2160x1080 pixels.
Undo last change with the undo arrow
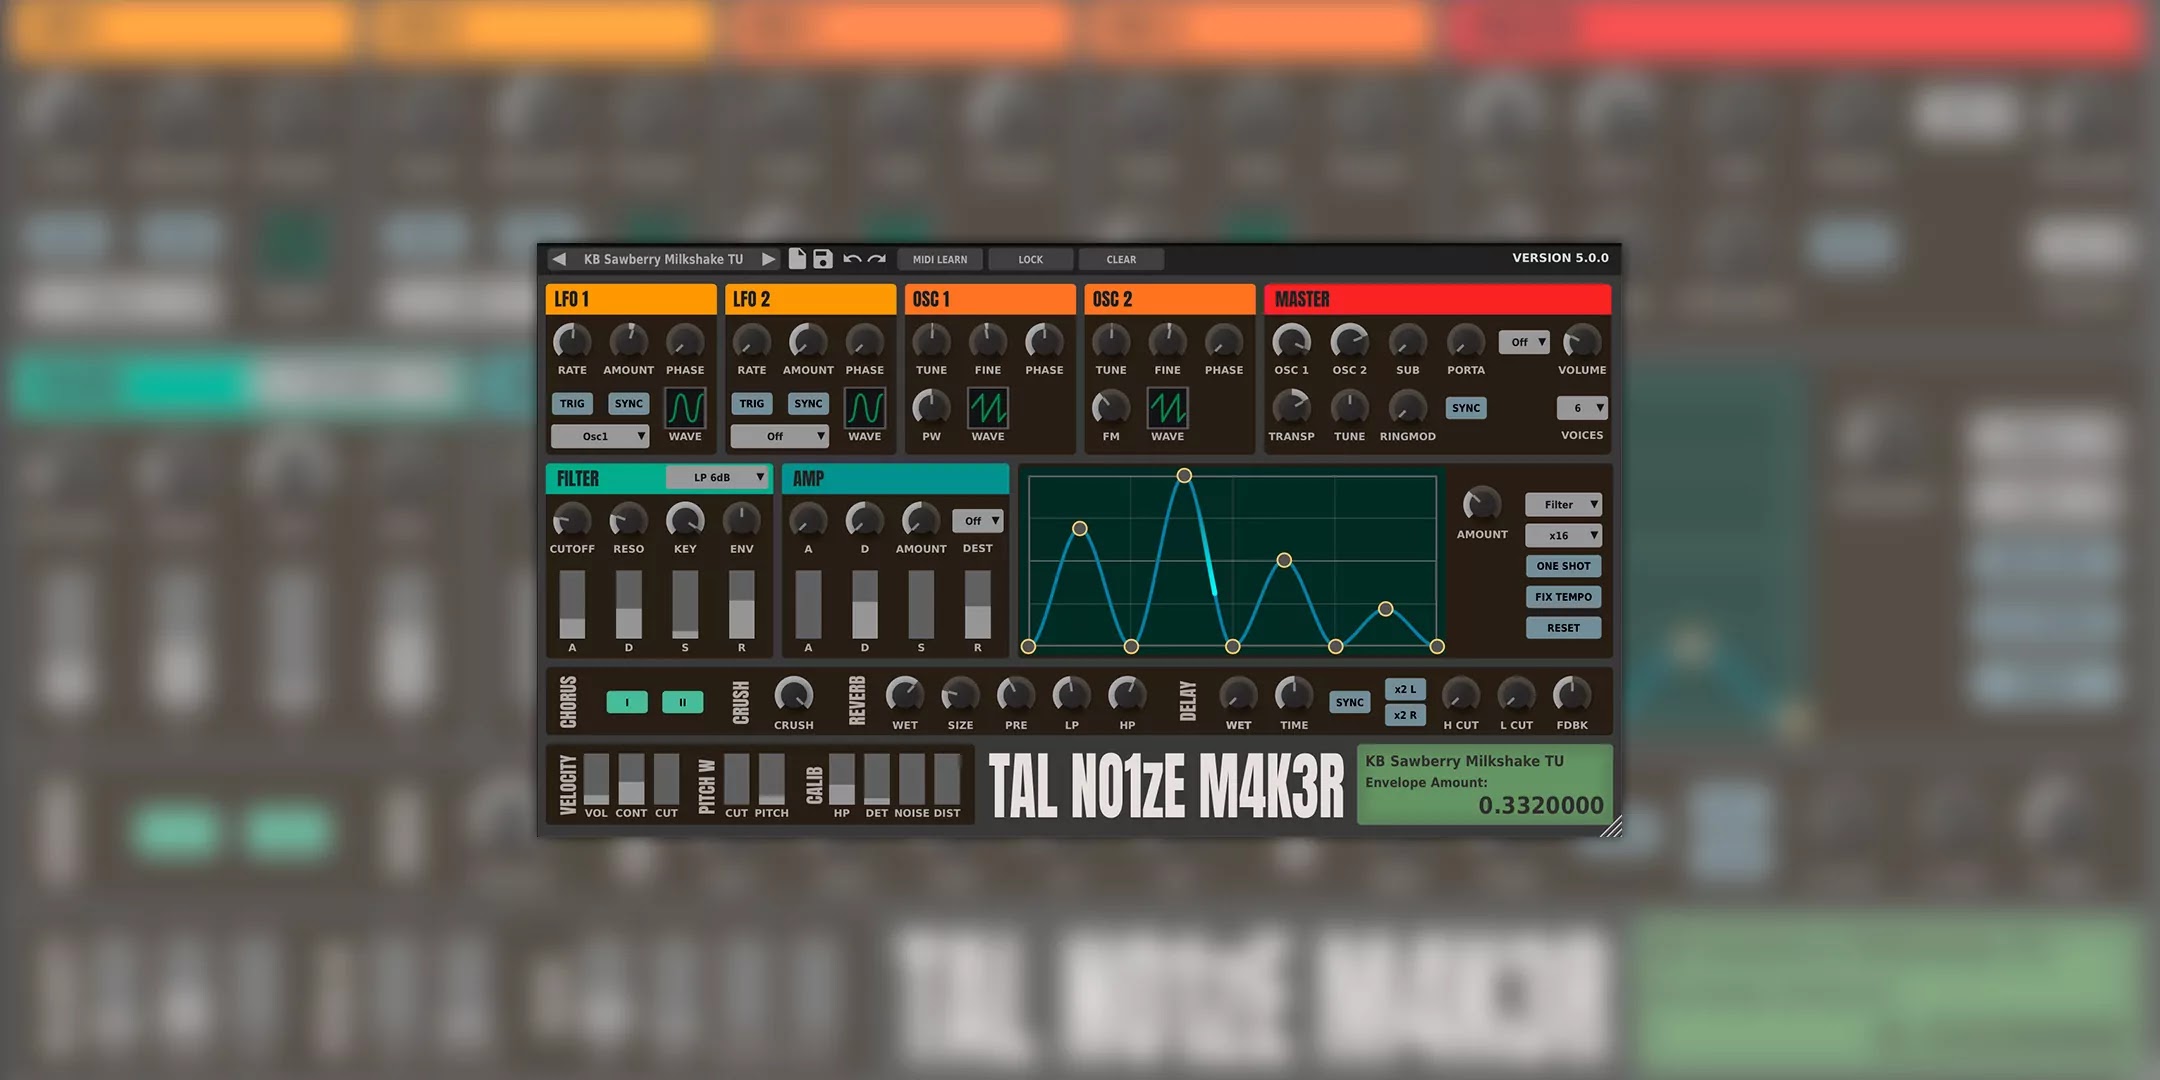[851, 258]
